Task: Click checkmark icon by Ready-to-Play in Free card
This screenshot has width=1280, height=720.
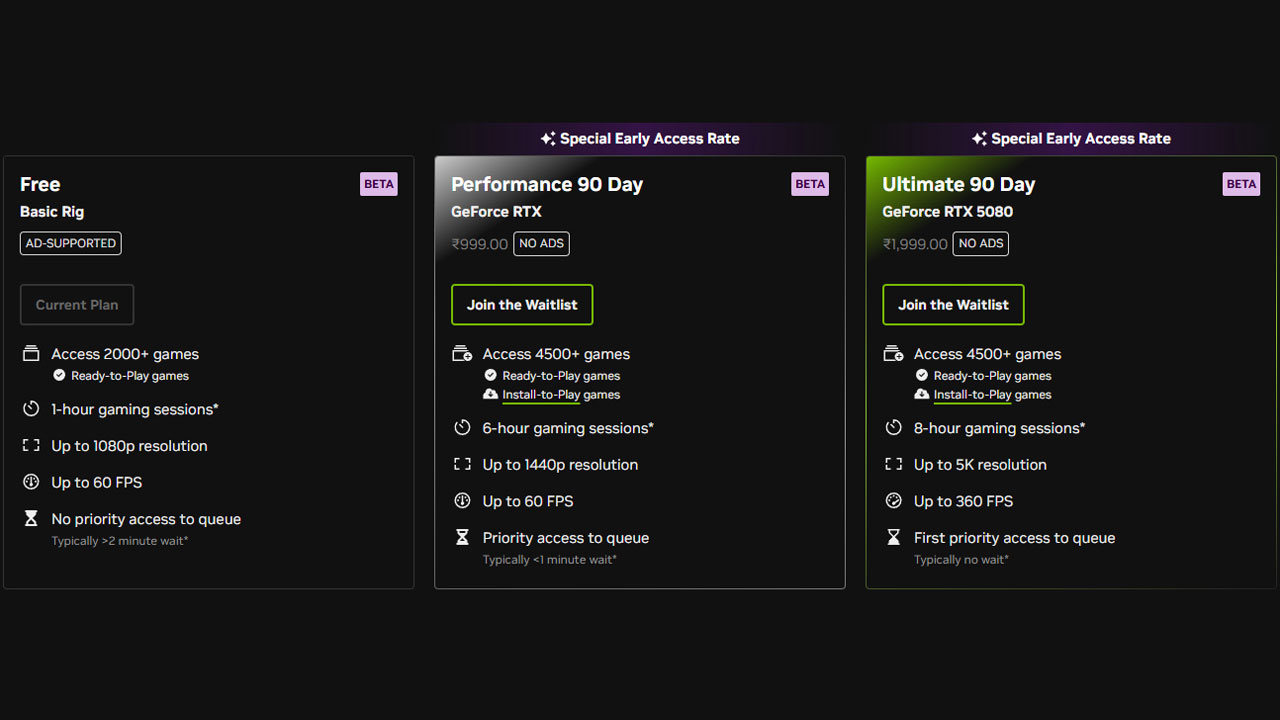Action: [x=59, y=376]
